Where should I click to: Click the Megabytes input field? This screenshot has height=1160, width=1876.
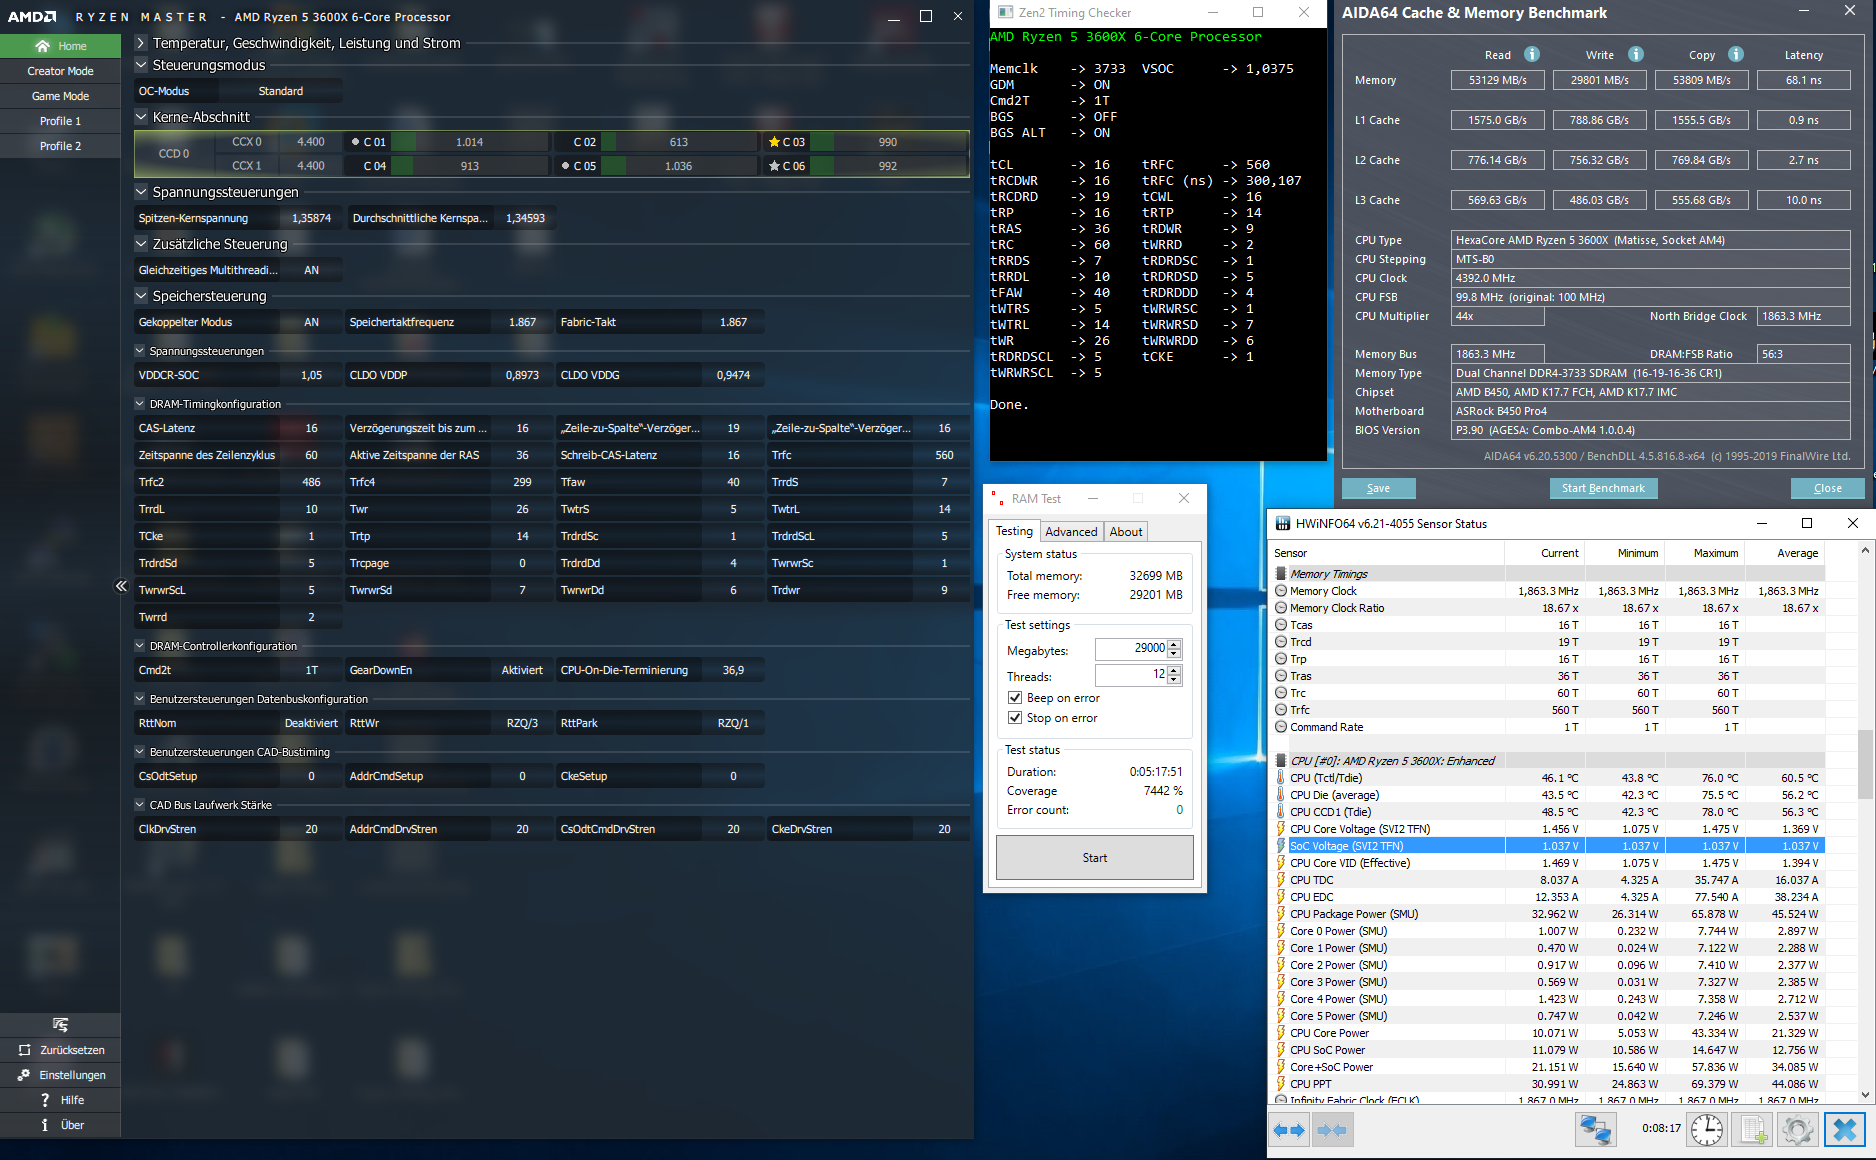point(1131,648)
